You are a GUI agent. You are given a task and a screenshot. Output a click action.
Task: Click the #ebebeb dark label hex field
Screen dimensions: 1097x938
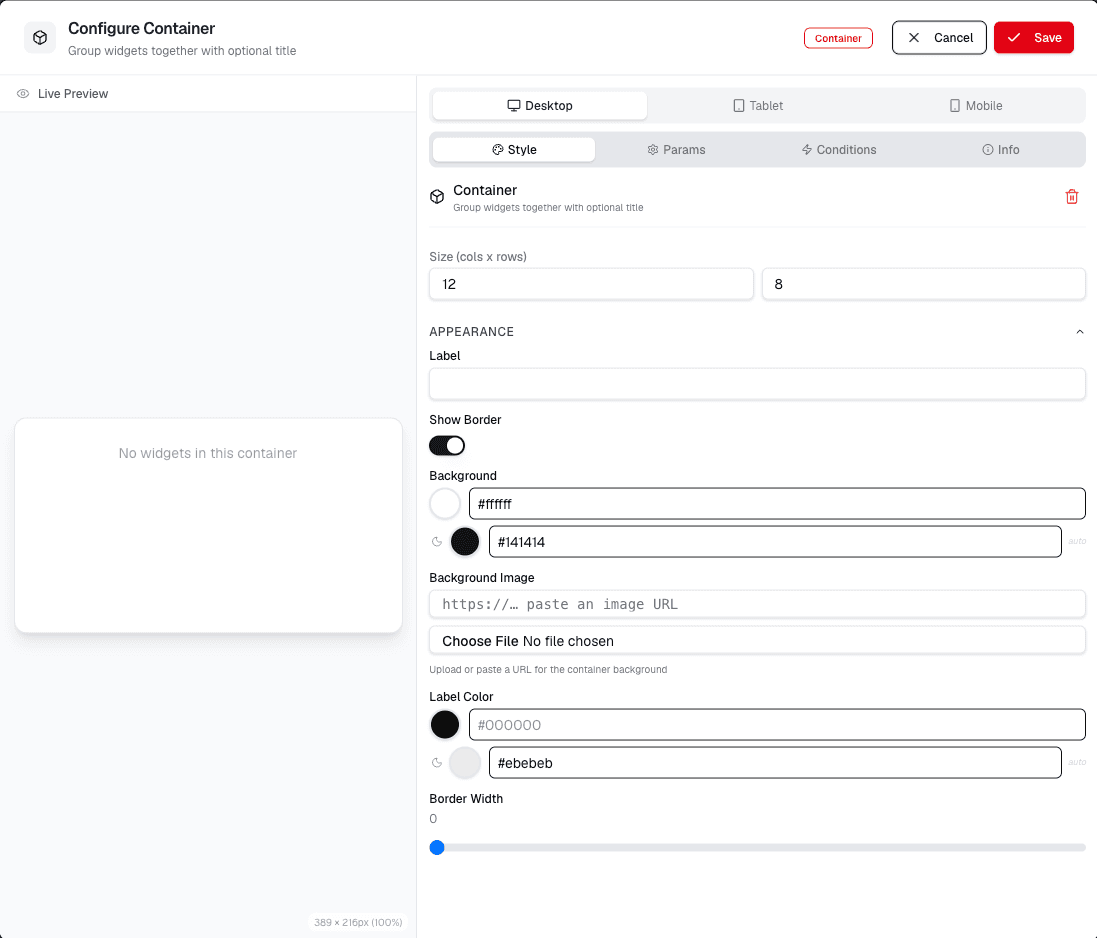[x=775, y=762]
